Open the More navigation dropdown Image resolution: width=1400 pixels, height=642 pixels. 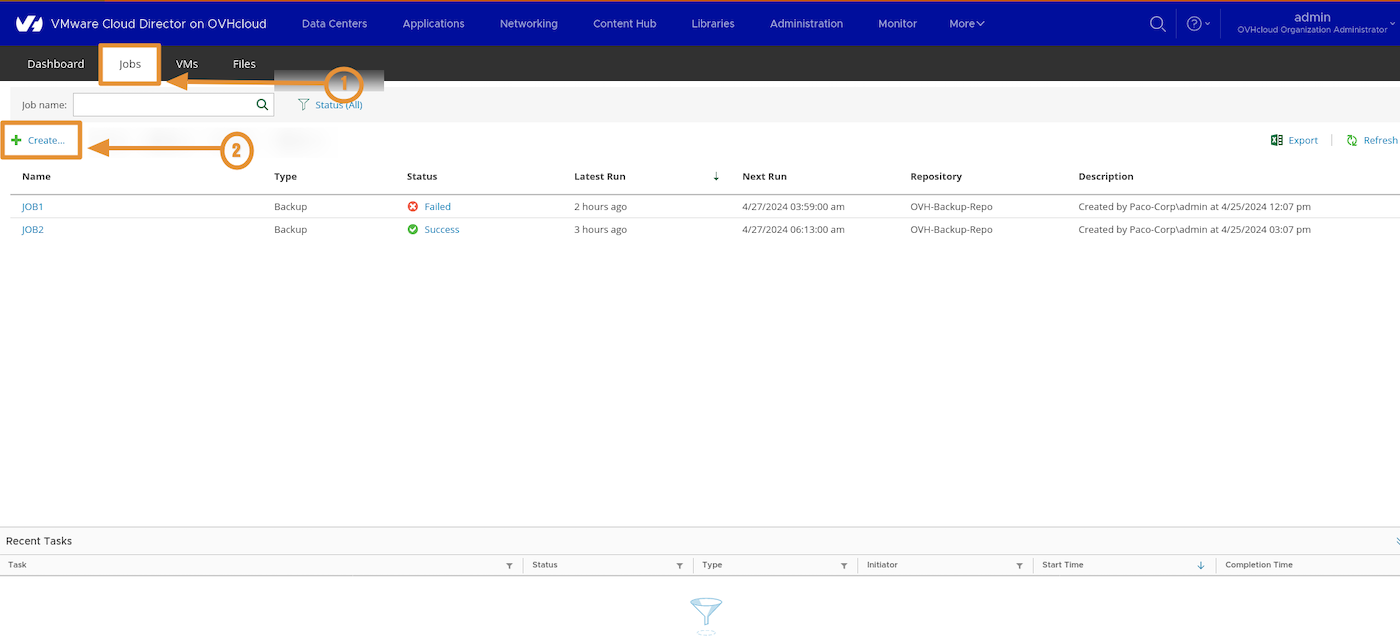965,23
